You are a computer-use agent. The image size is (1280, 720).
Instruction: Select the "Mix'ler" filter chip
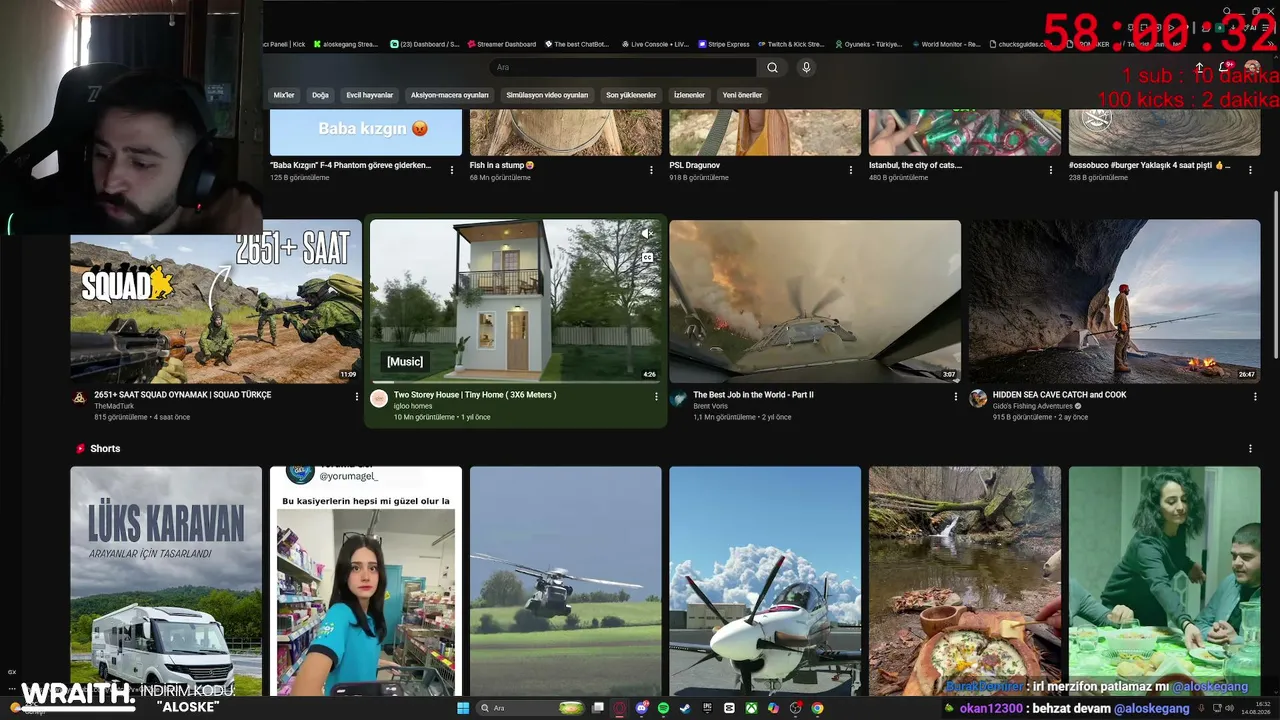pos(284,95)
